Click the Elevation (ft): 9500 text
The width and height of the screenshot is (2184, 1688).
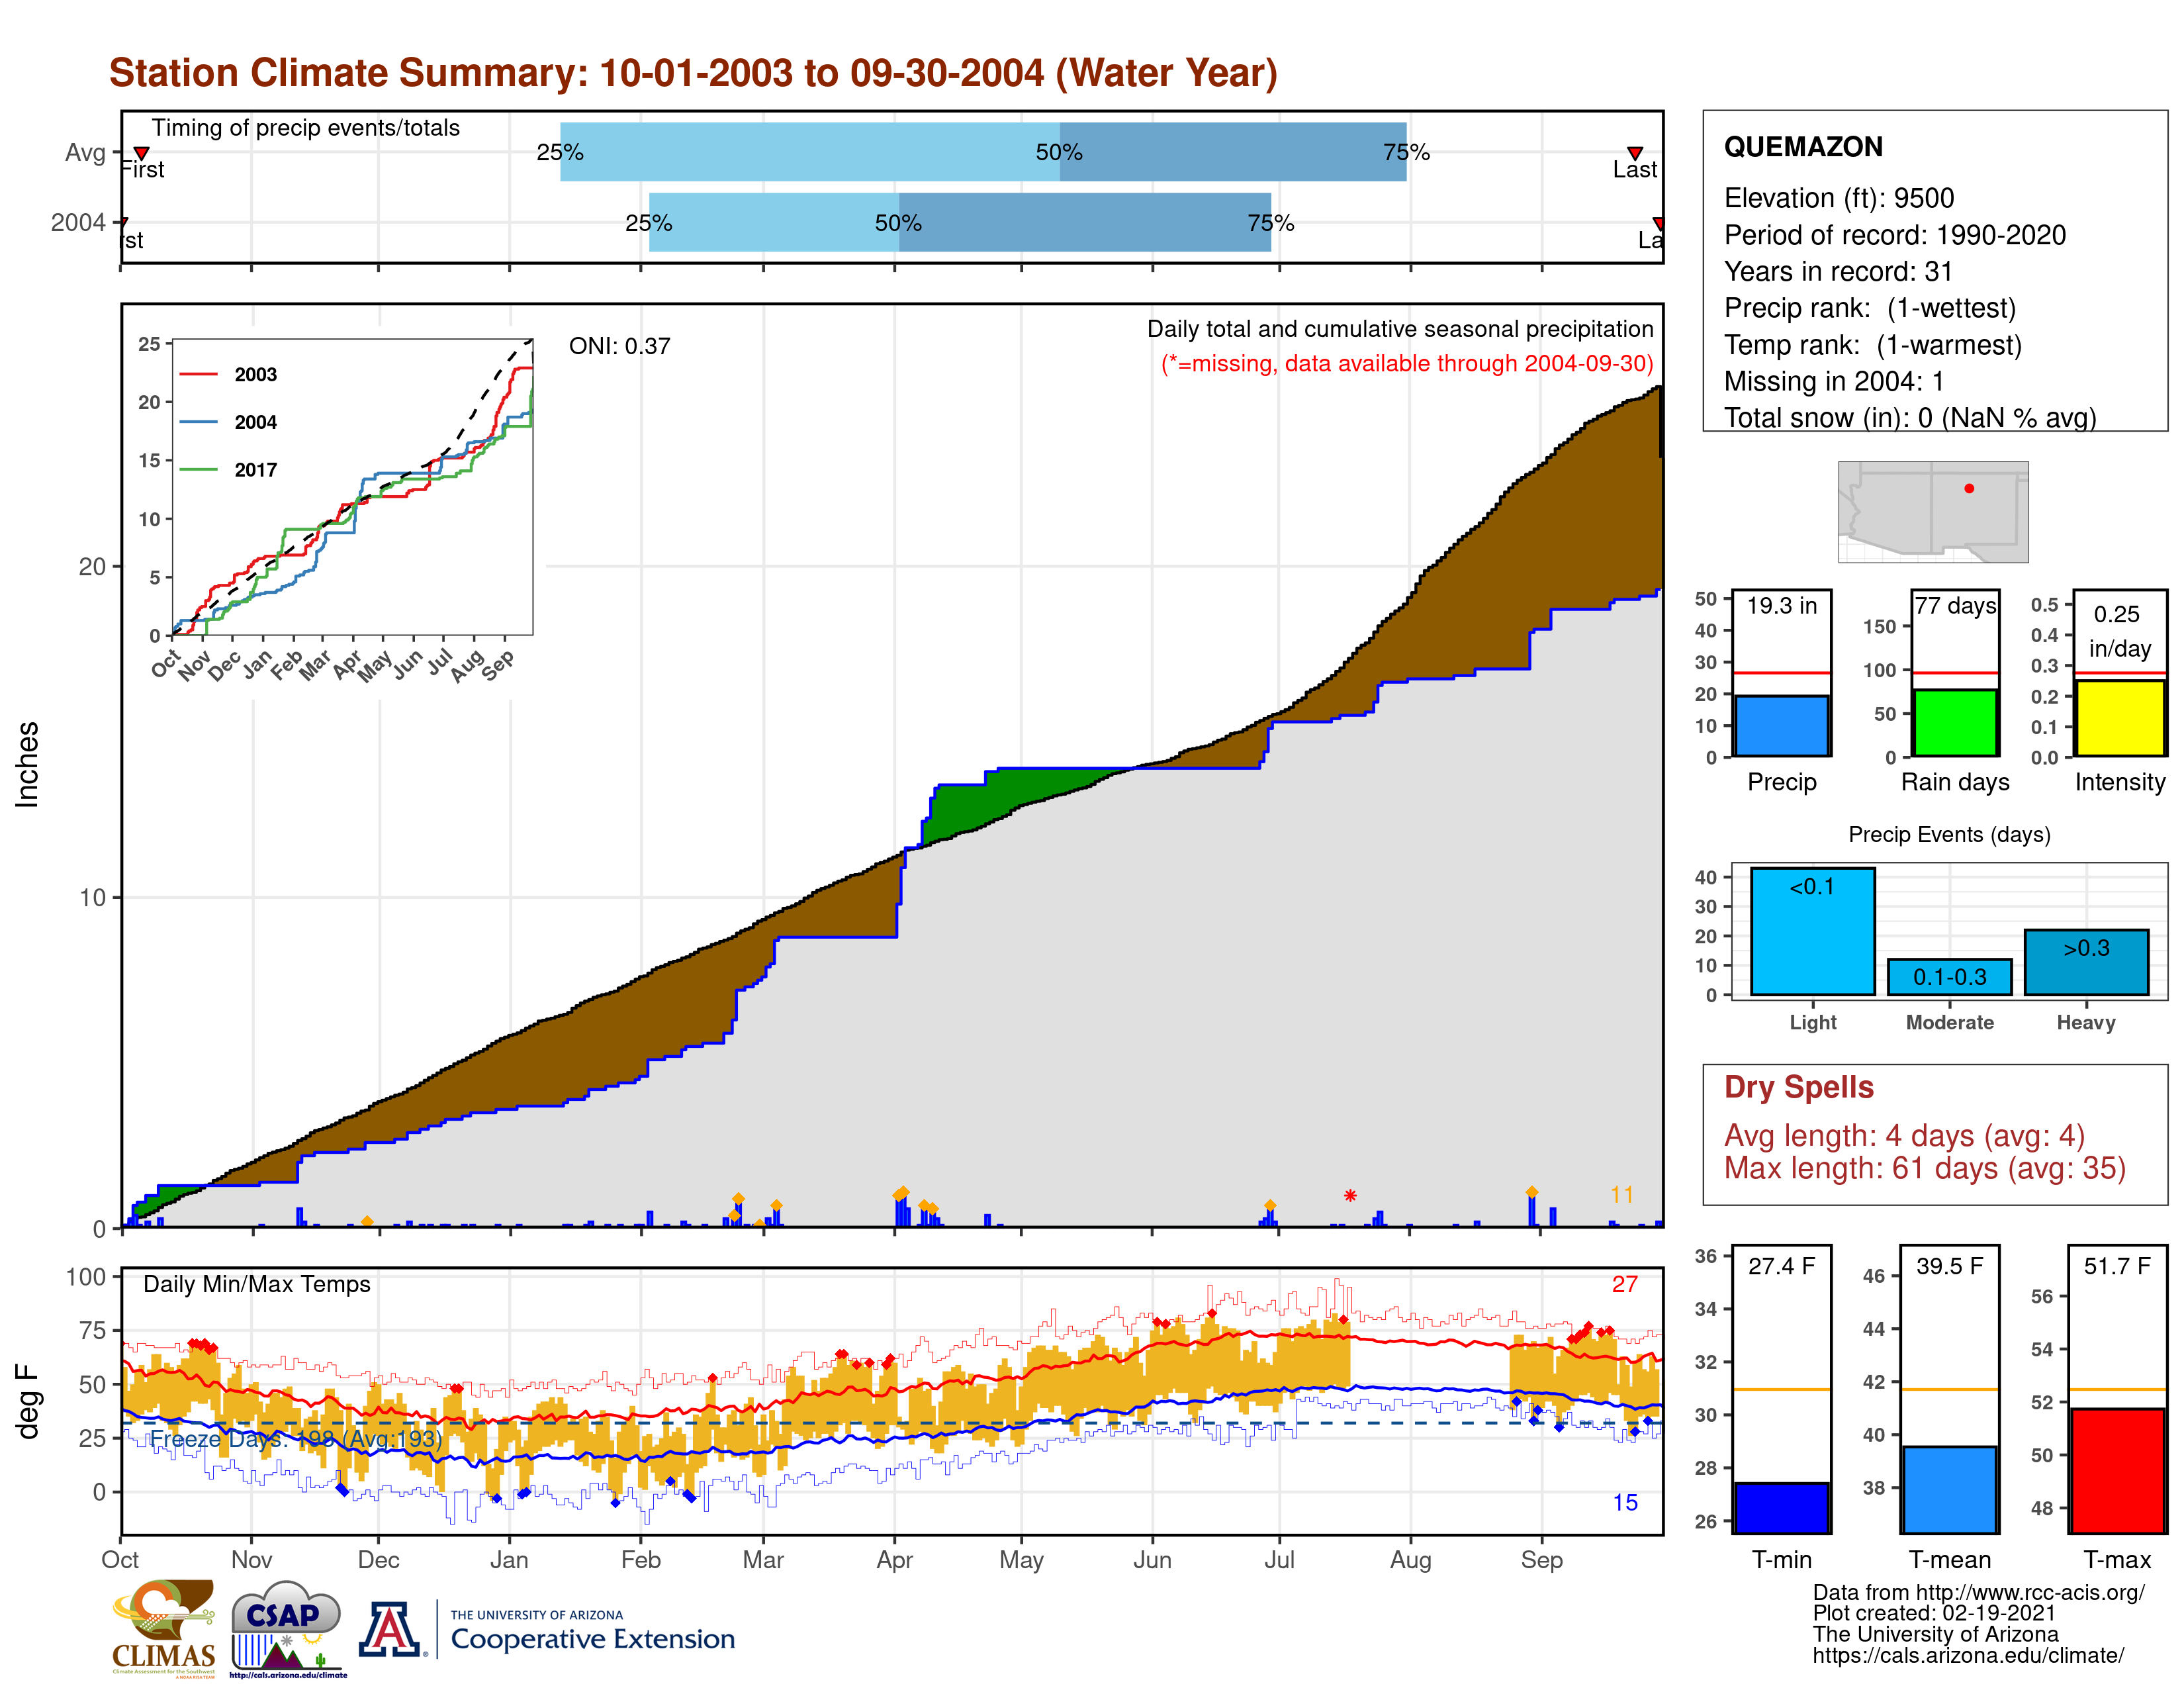pyautogui.click(x=1839, y=198)
